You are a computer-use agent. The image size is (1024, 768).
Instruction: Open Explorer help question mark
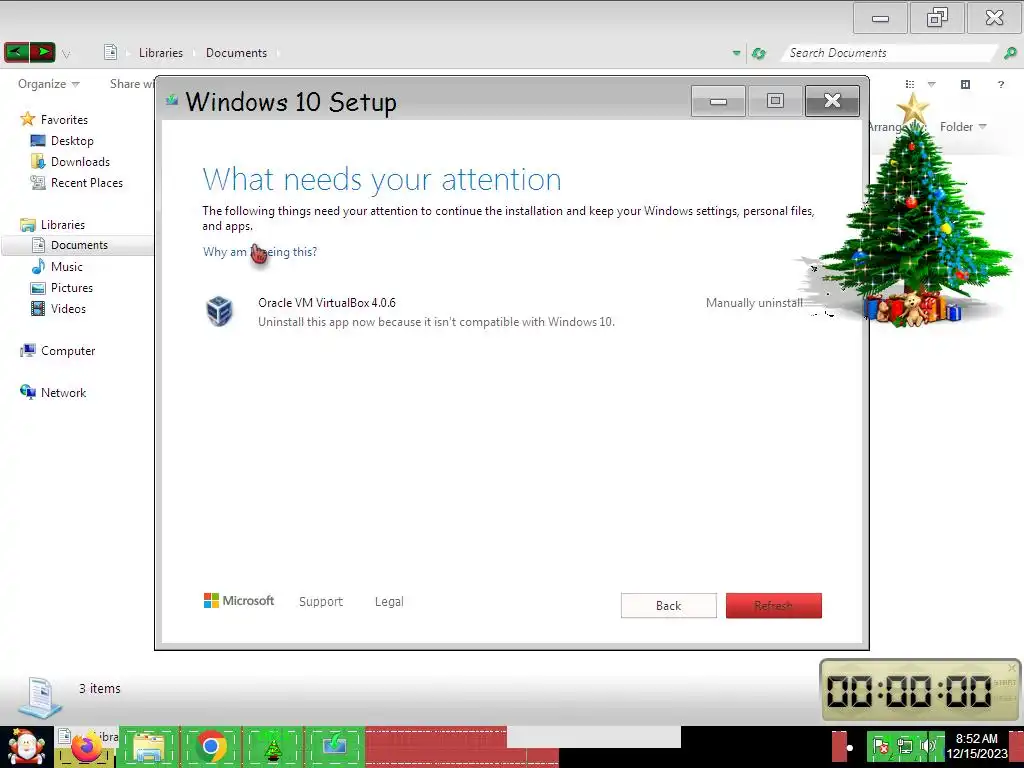click(1000, 84)
